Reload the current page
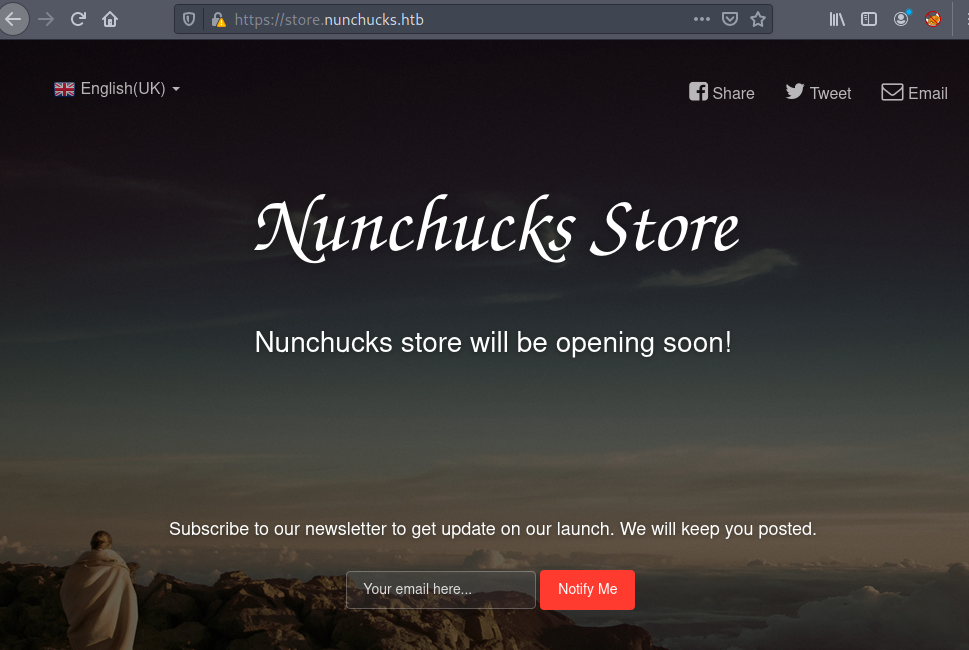The width and height of the screenshot is (969, 650). tap(78, 19)
